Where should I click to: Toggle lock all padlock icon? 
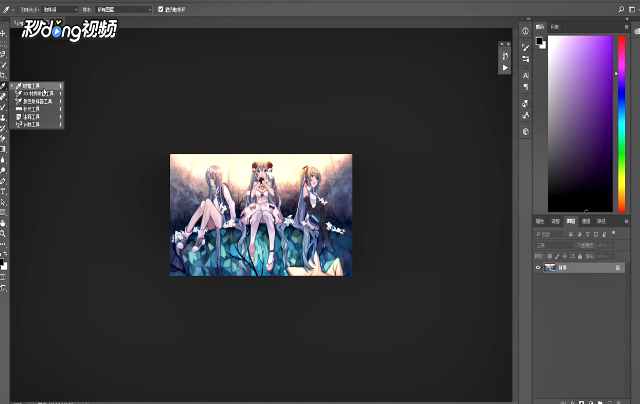[580, 256]
